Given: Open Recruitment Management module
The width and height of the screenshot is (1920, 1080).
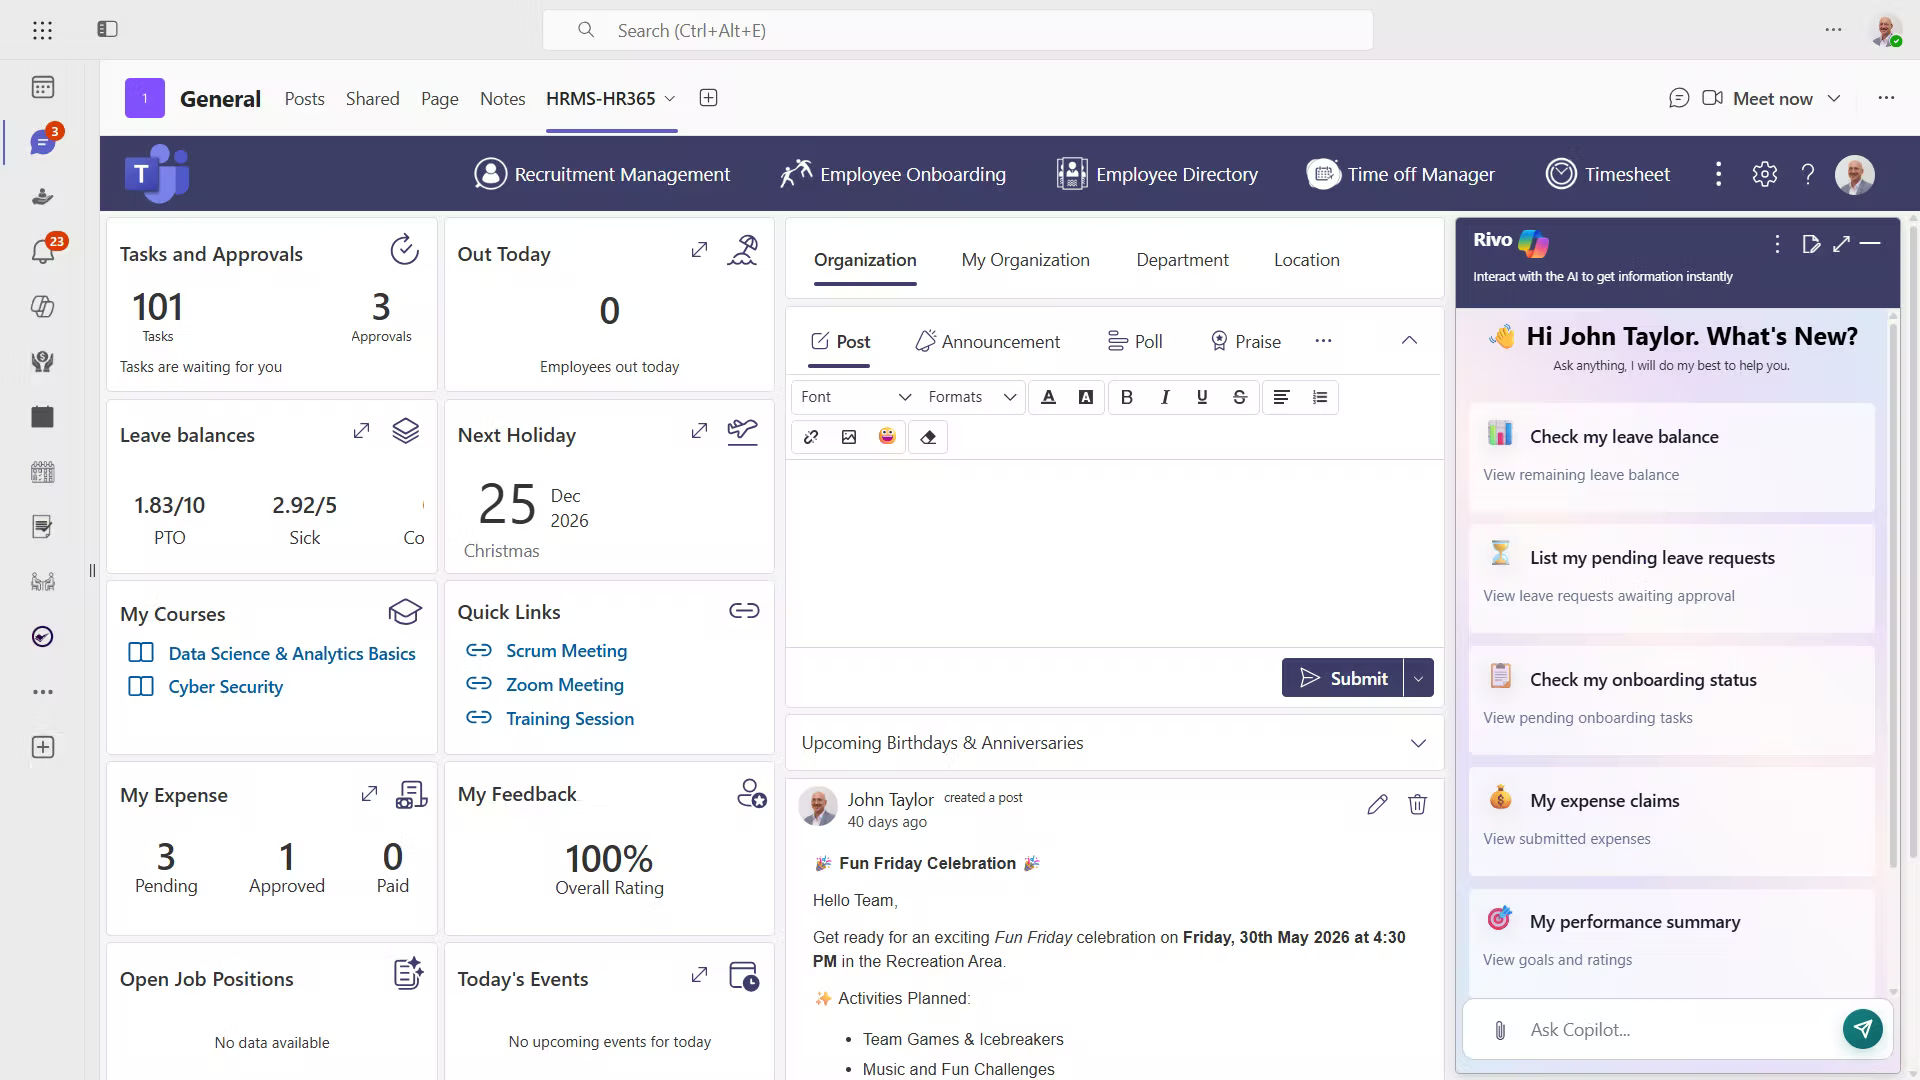Looking at the screenshot, I should (x=602, y=174).
